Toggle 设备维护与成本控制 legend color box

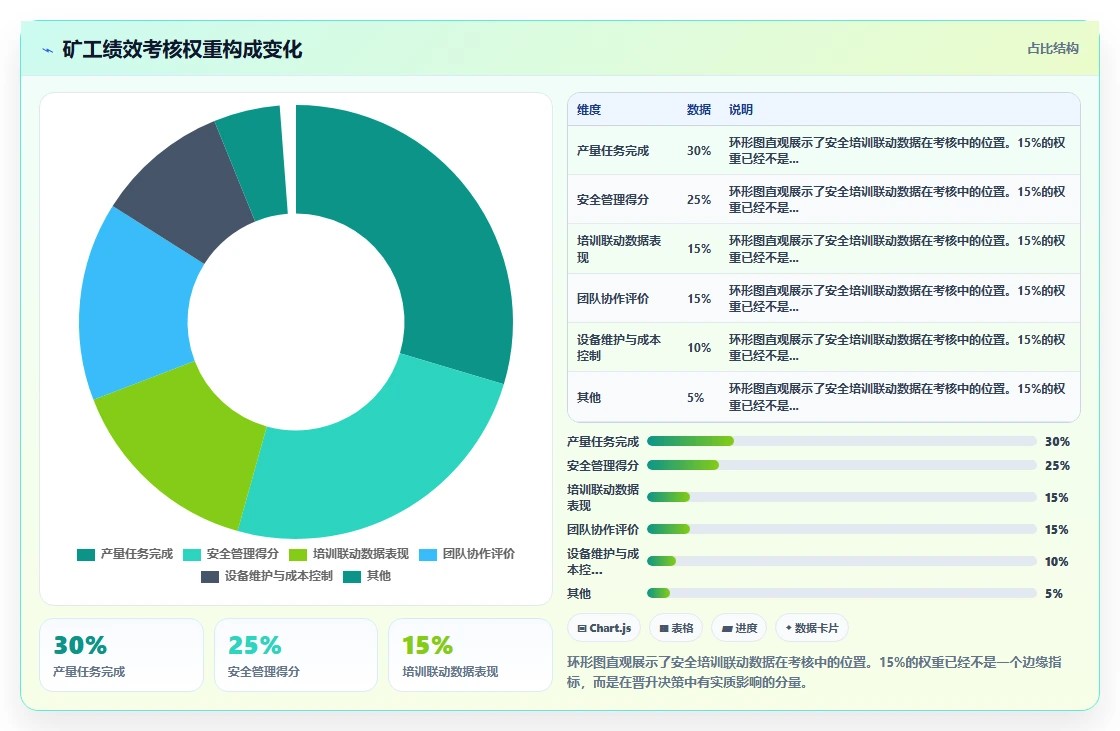pyautogui.click(x=210, y=577)
